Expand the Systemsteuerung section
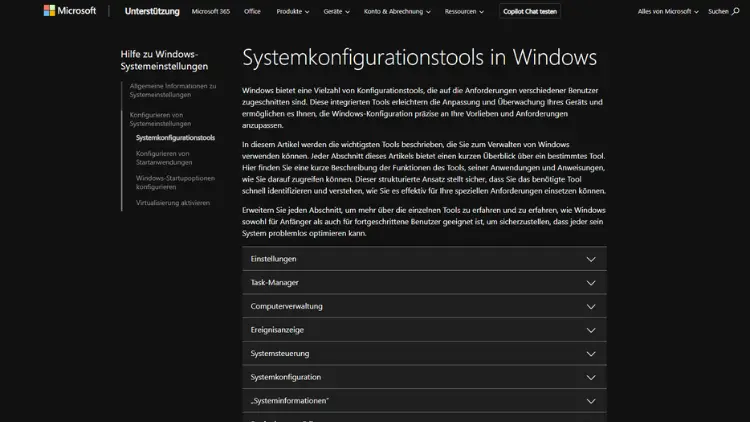The width and height of the screenshot is (750, 422). tap(424, 354)
